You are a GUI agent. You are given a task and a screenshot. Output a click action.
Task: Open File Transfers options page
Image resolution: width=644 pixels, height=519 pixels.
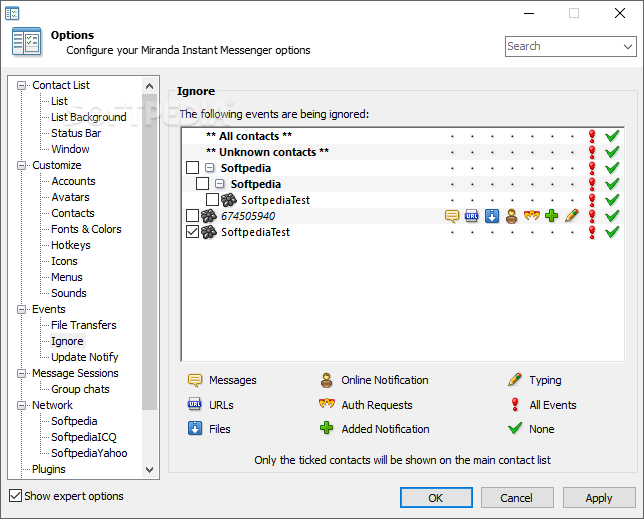click(x=84, y=325)
